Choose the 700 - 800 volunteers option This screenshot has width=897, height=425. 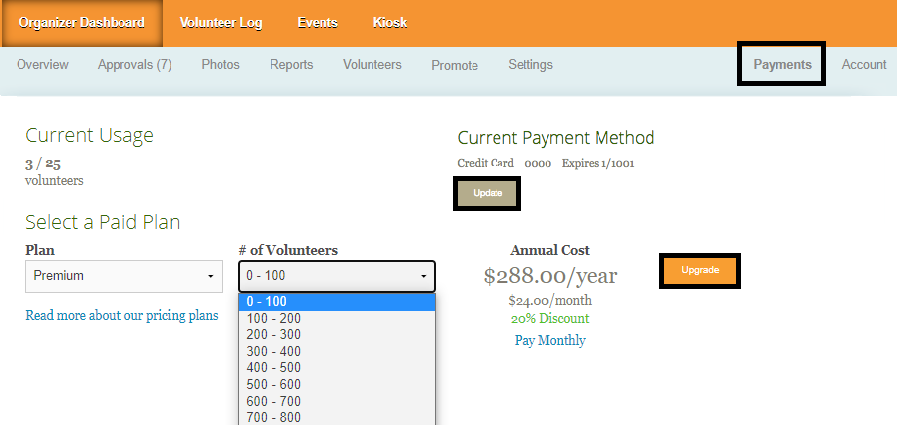(337, 417)
